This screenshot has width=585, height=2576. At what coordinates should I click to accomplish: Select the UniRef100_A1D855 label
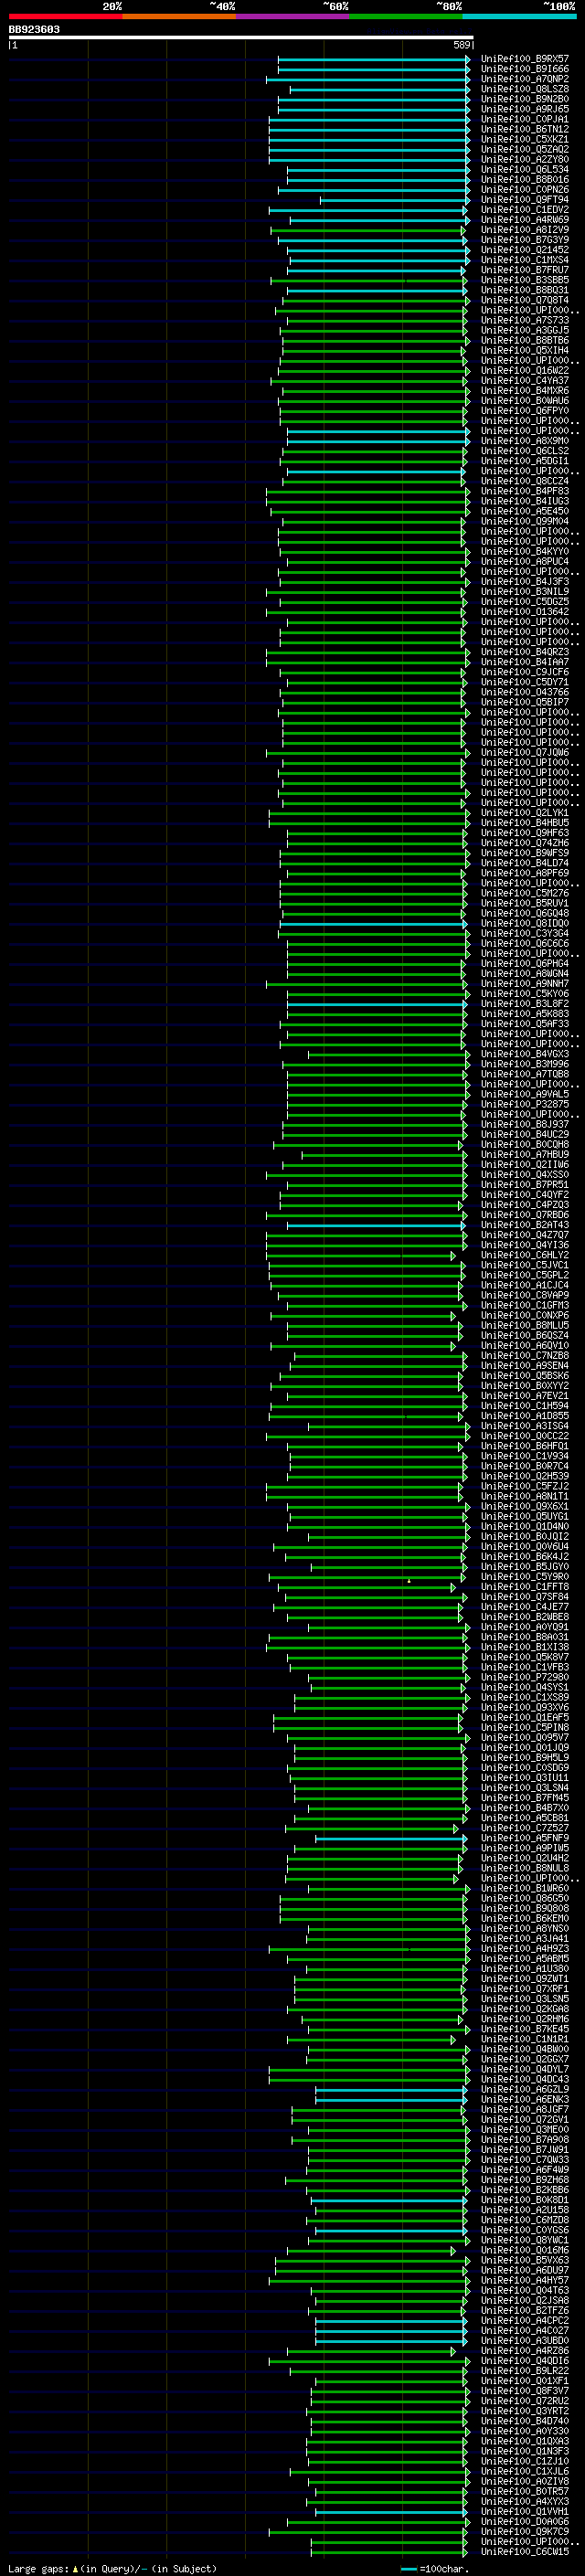524,1416
